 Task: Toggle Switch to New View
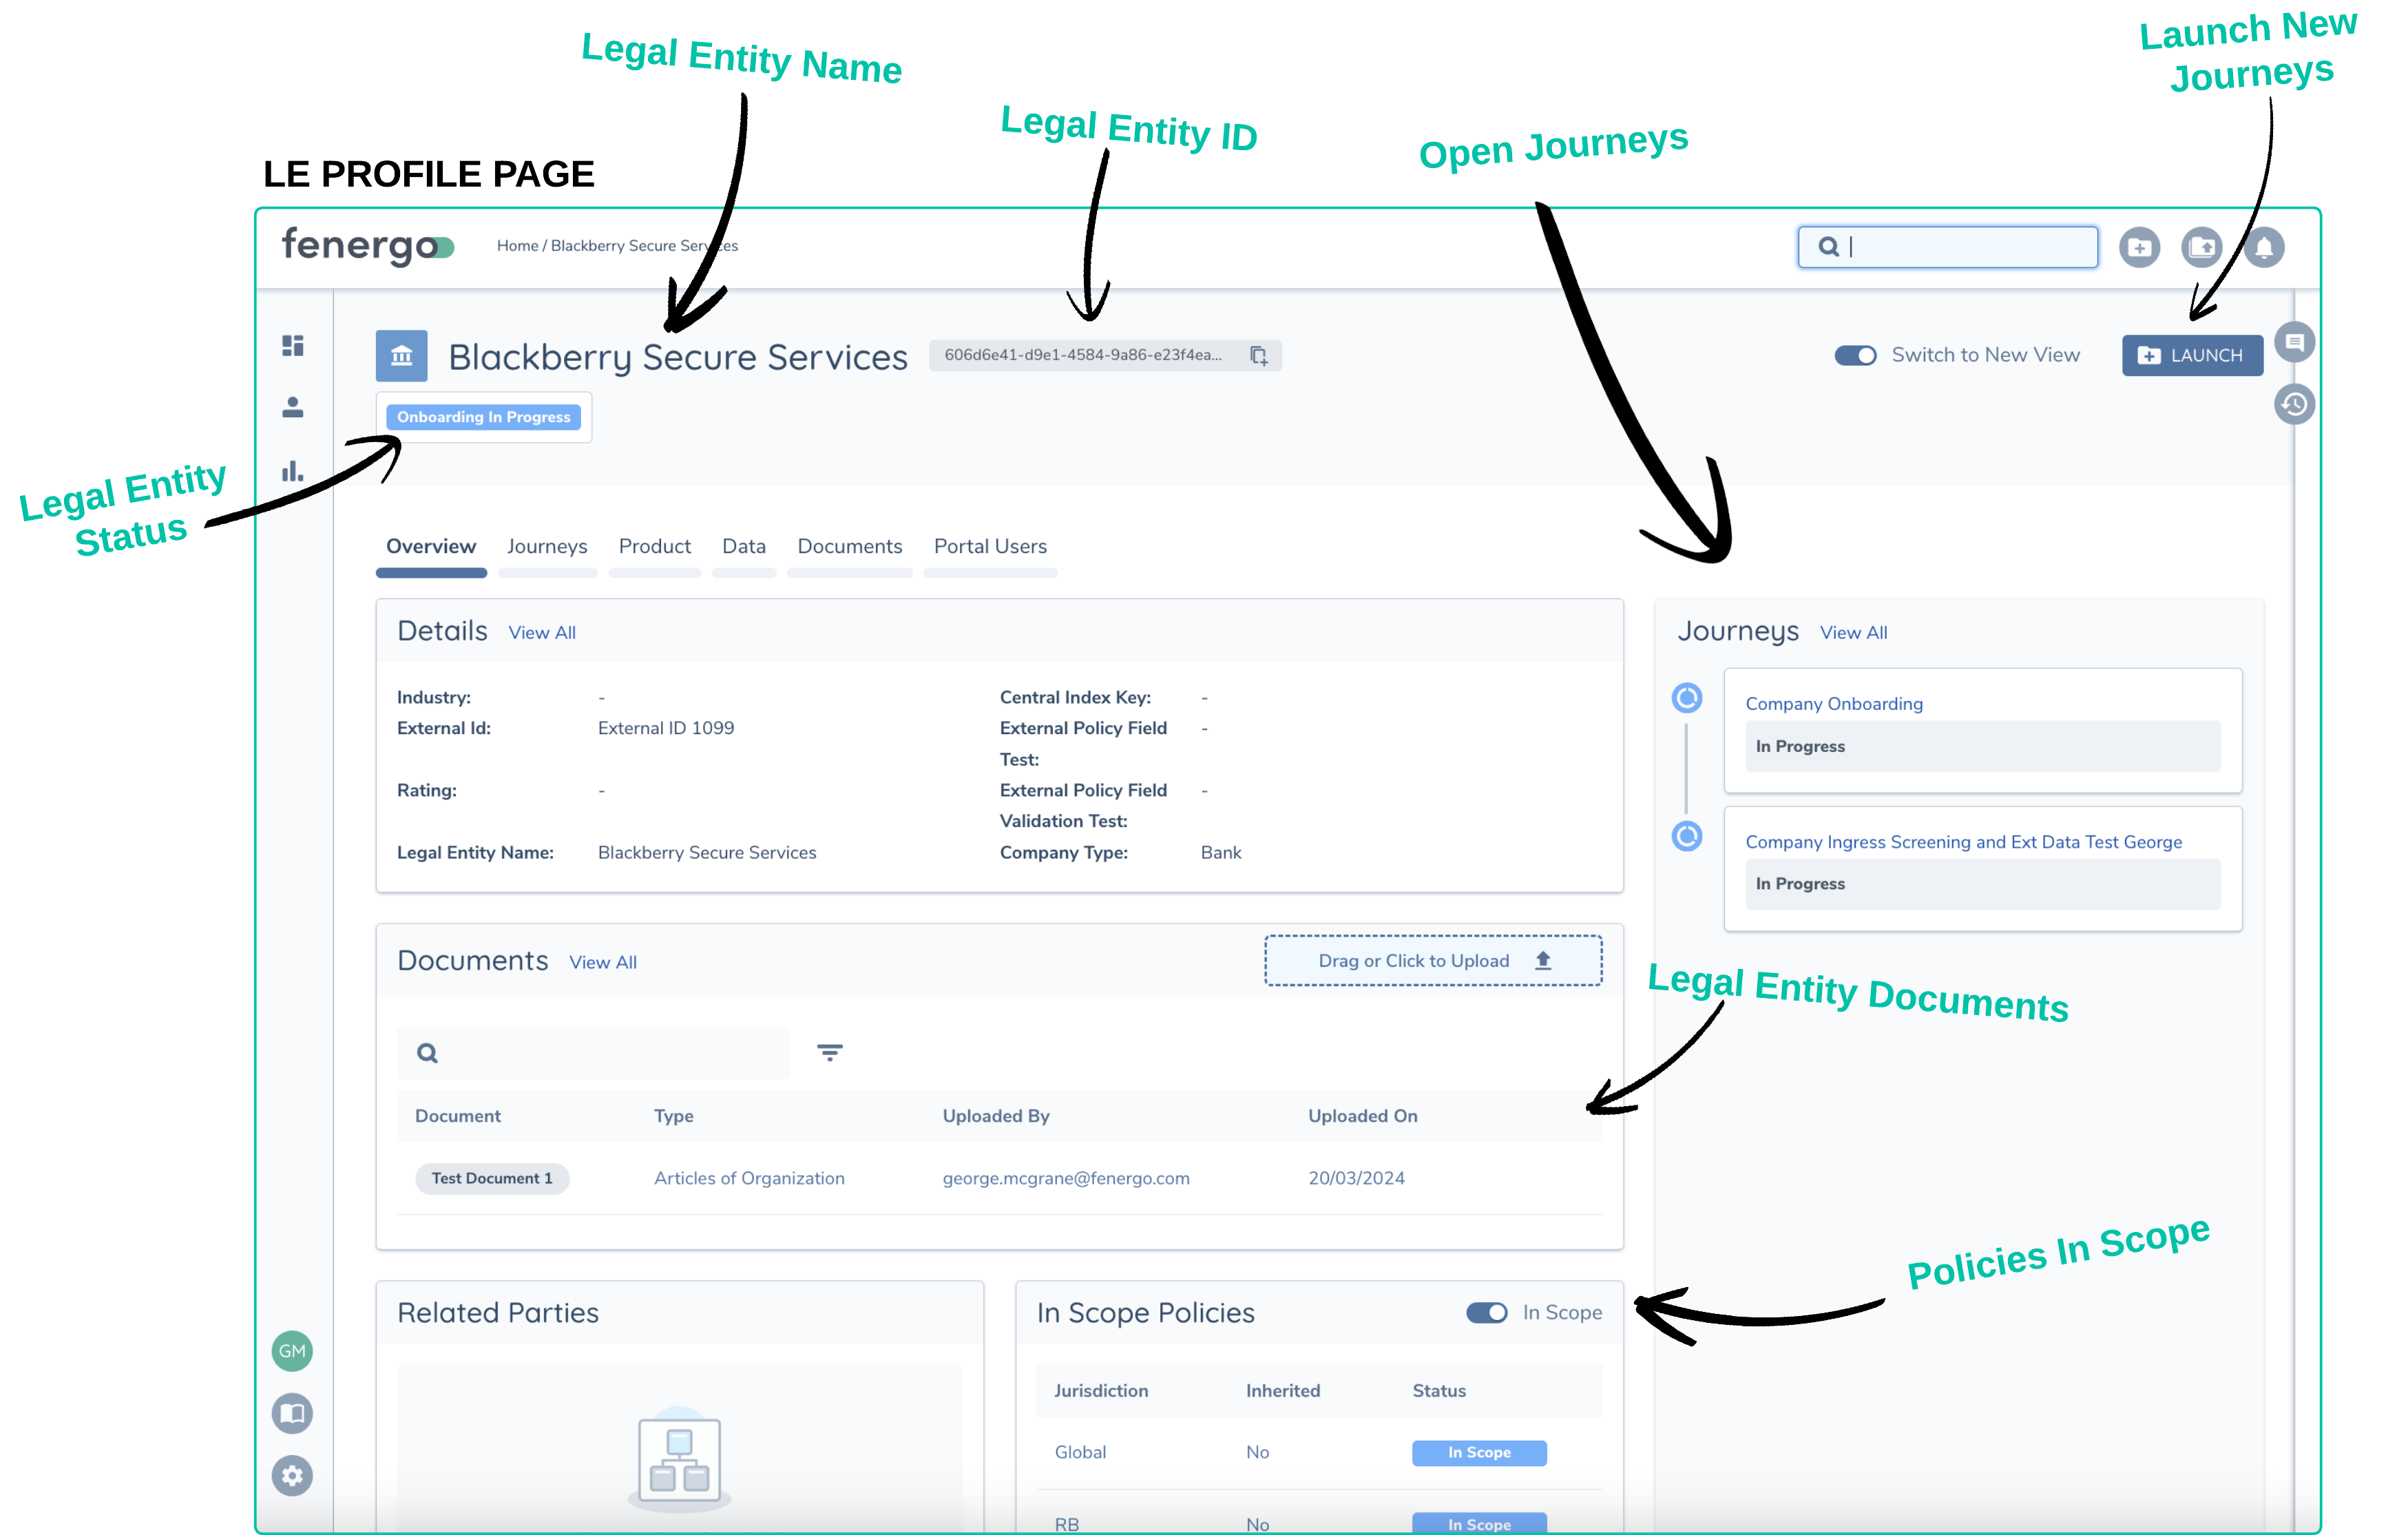click(1855, 355)
